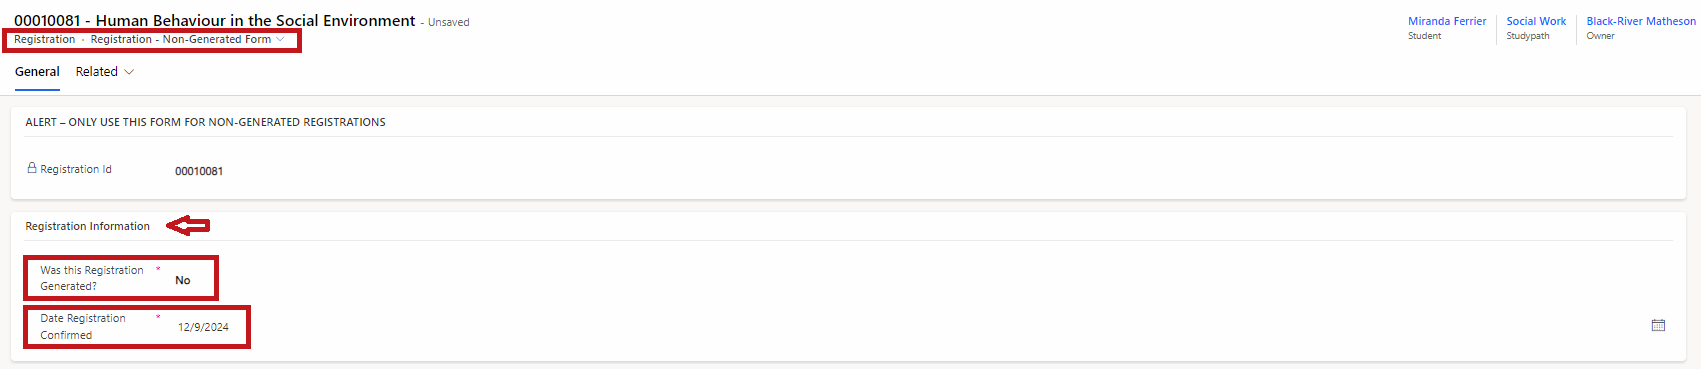Open Miranda Ferrier student link
1701x369 pixels.
pos(1447,21)
